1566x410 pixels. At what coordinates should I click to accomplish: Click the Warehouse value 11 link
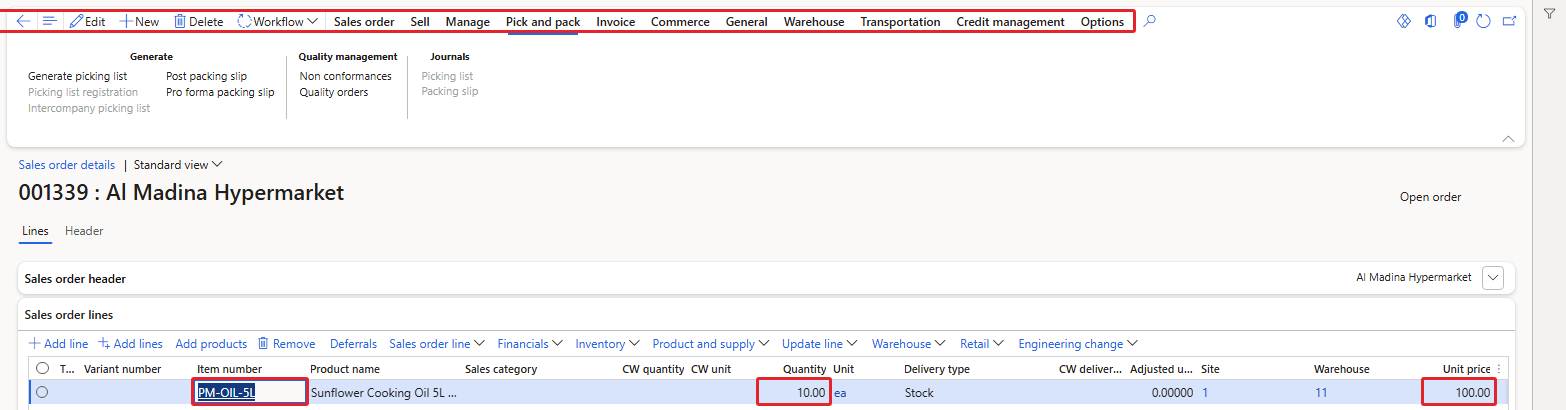[x=1321, y=393]
